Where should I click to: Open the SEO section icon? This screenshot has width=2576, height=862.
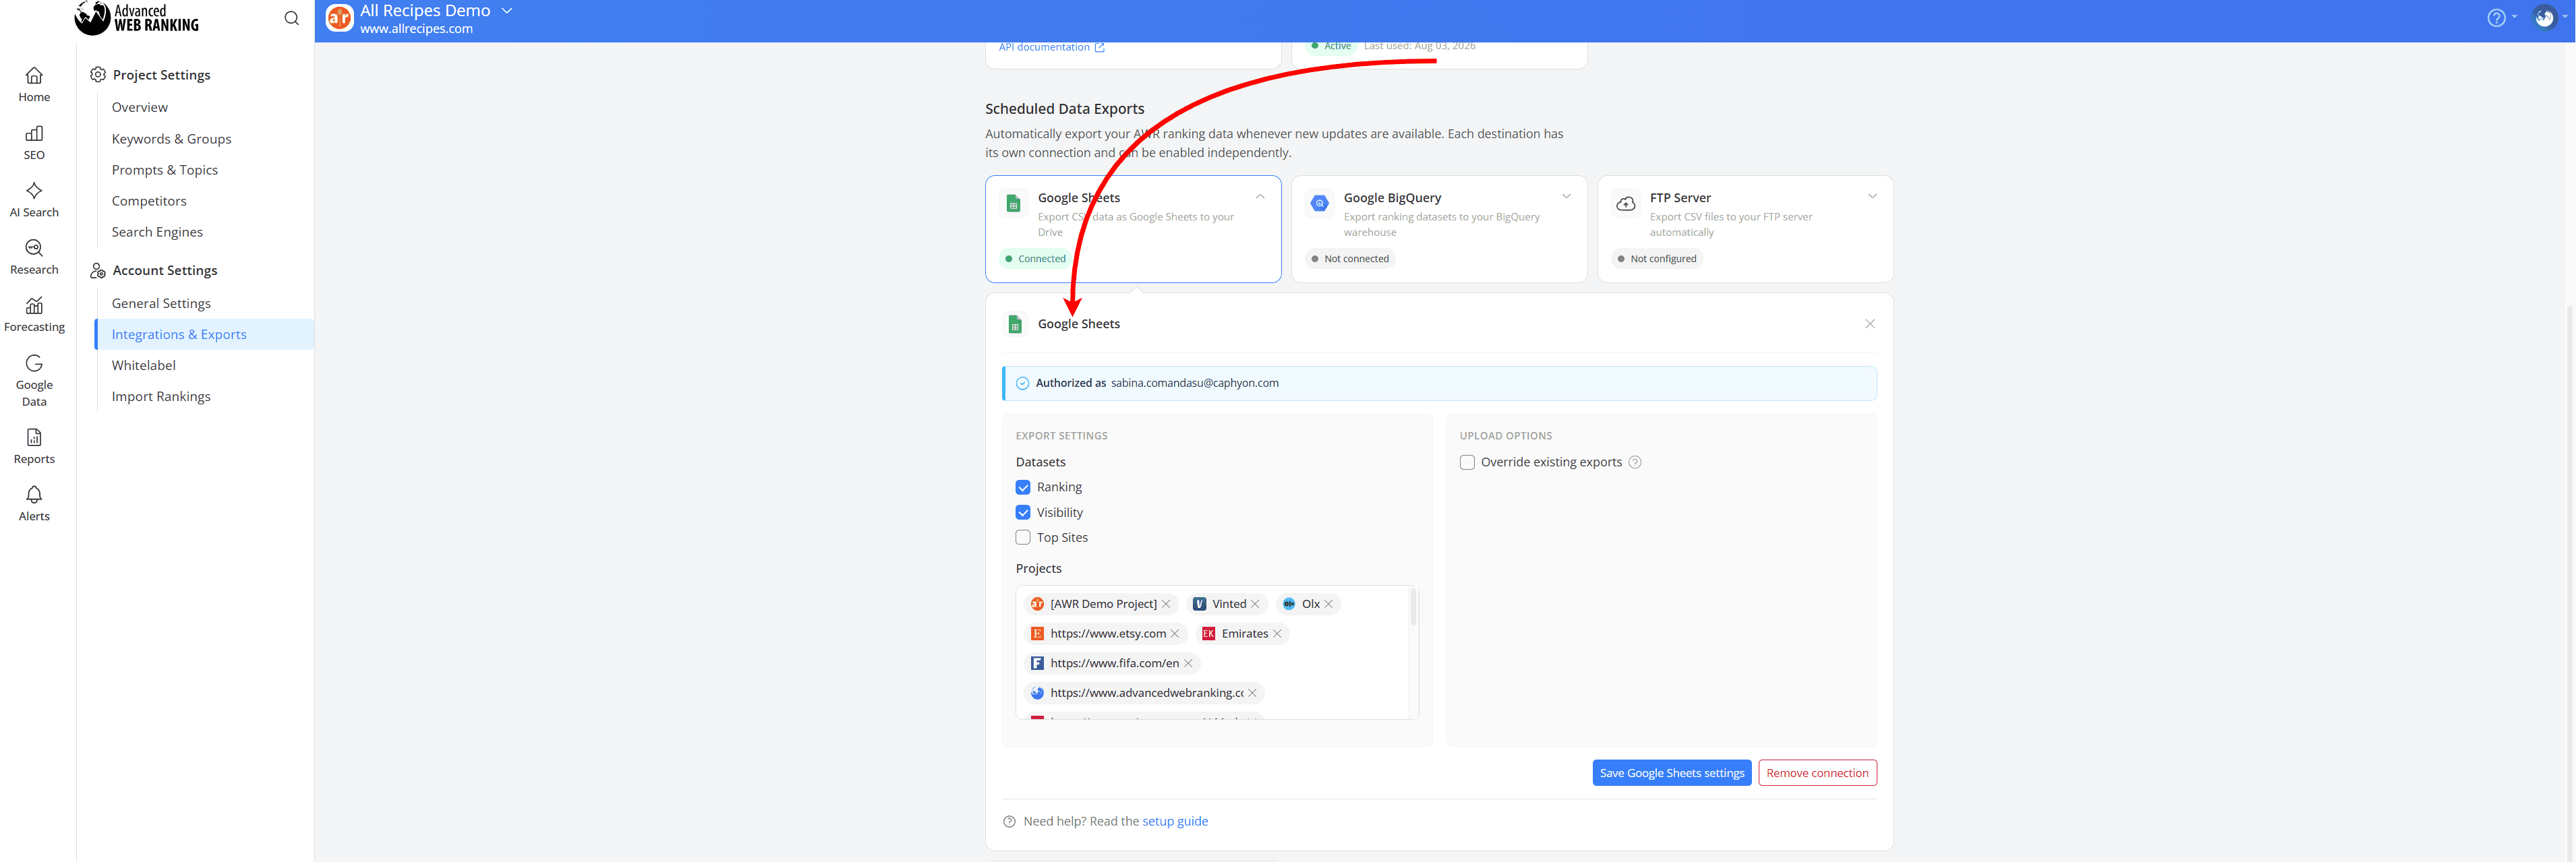tap(34, 134)
